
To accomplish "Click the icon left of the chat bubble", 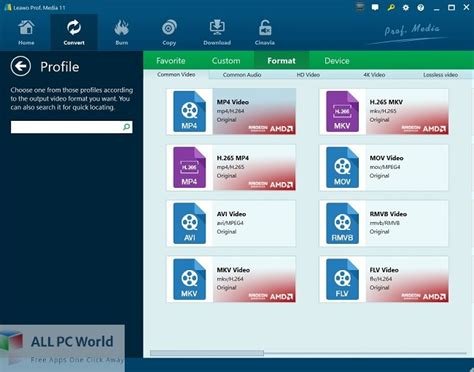I will (x=360, y=7).
